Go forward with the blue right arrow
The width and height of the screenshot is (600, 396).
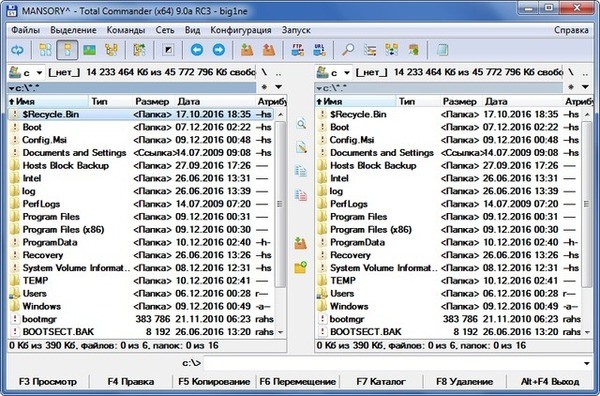218,50
